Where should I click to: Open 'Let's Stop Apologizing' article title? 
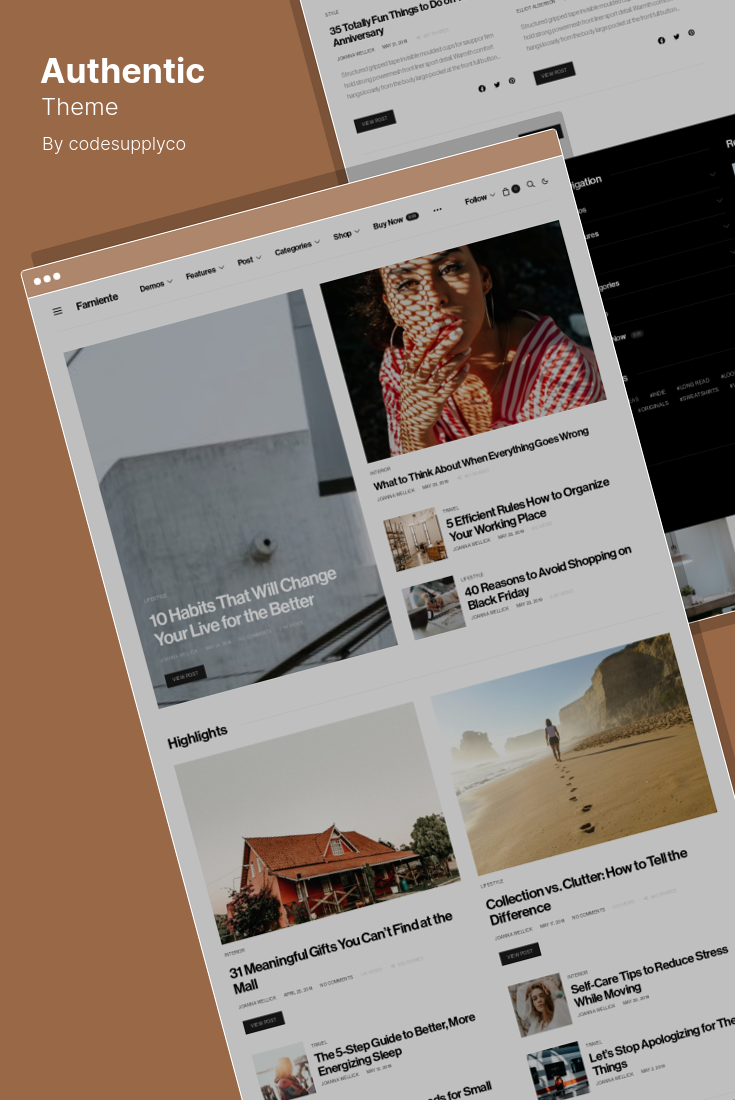tap(661, 1044)
